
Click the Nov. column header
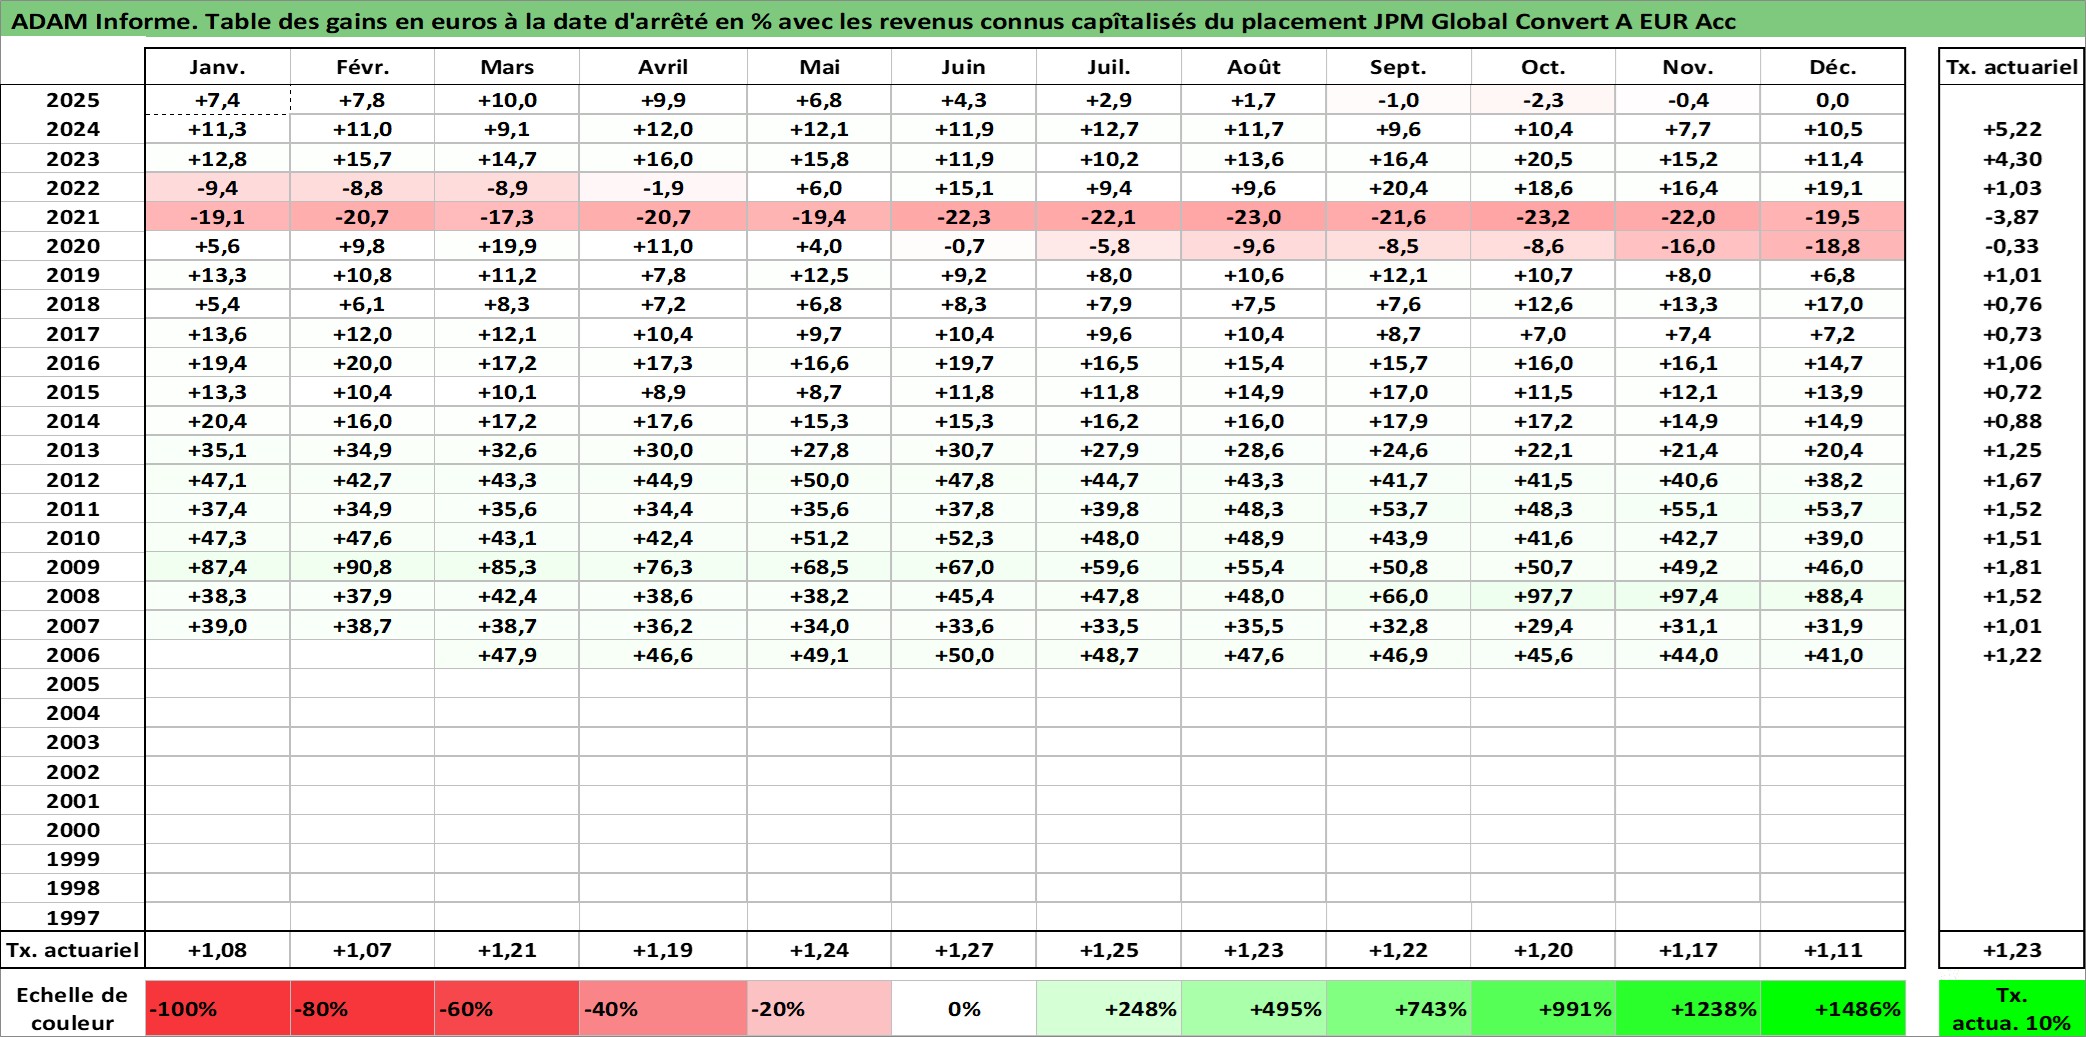coord(1688,67)
